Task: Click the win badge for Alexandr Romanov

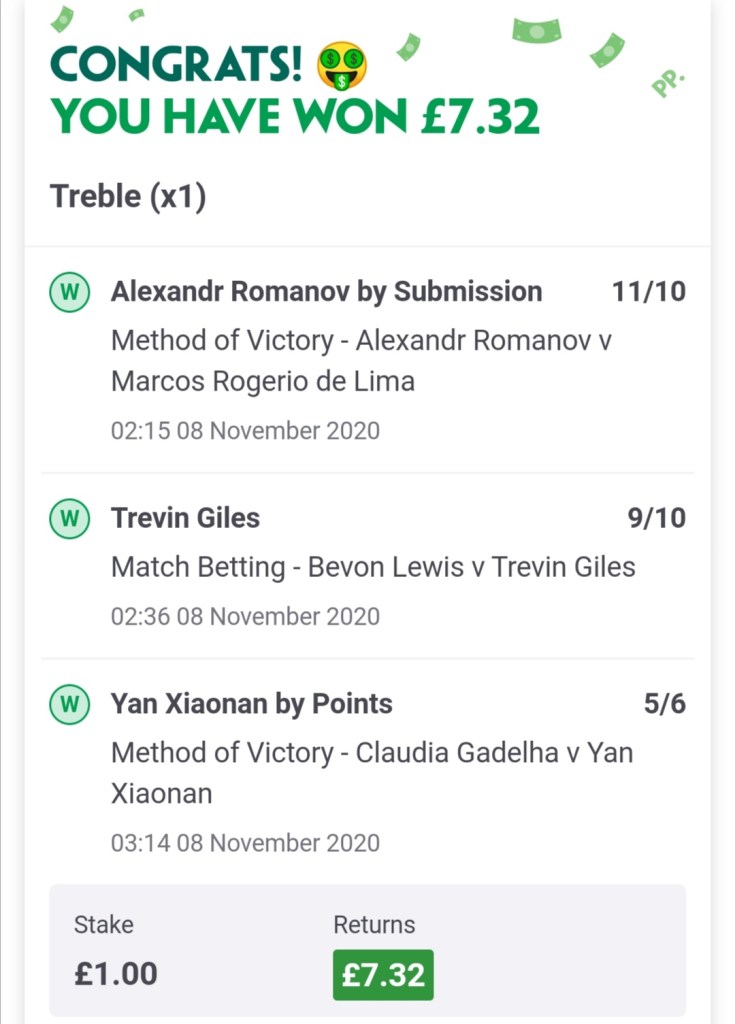Action: pos(68,292)
